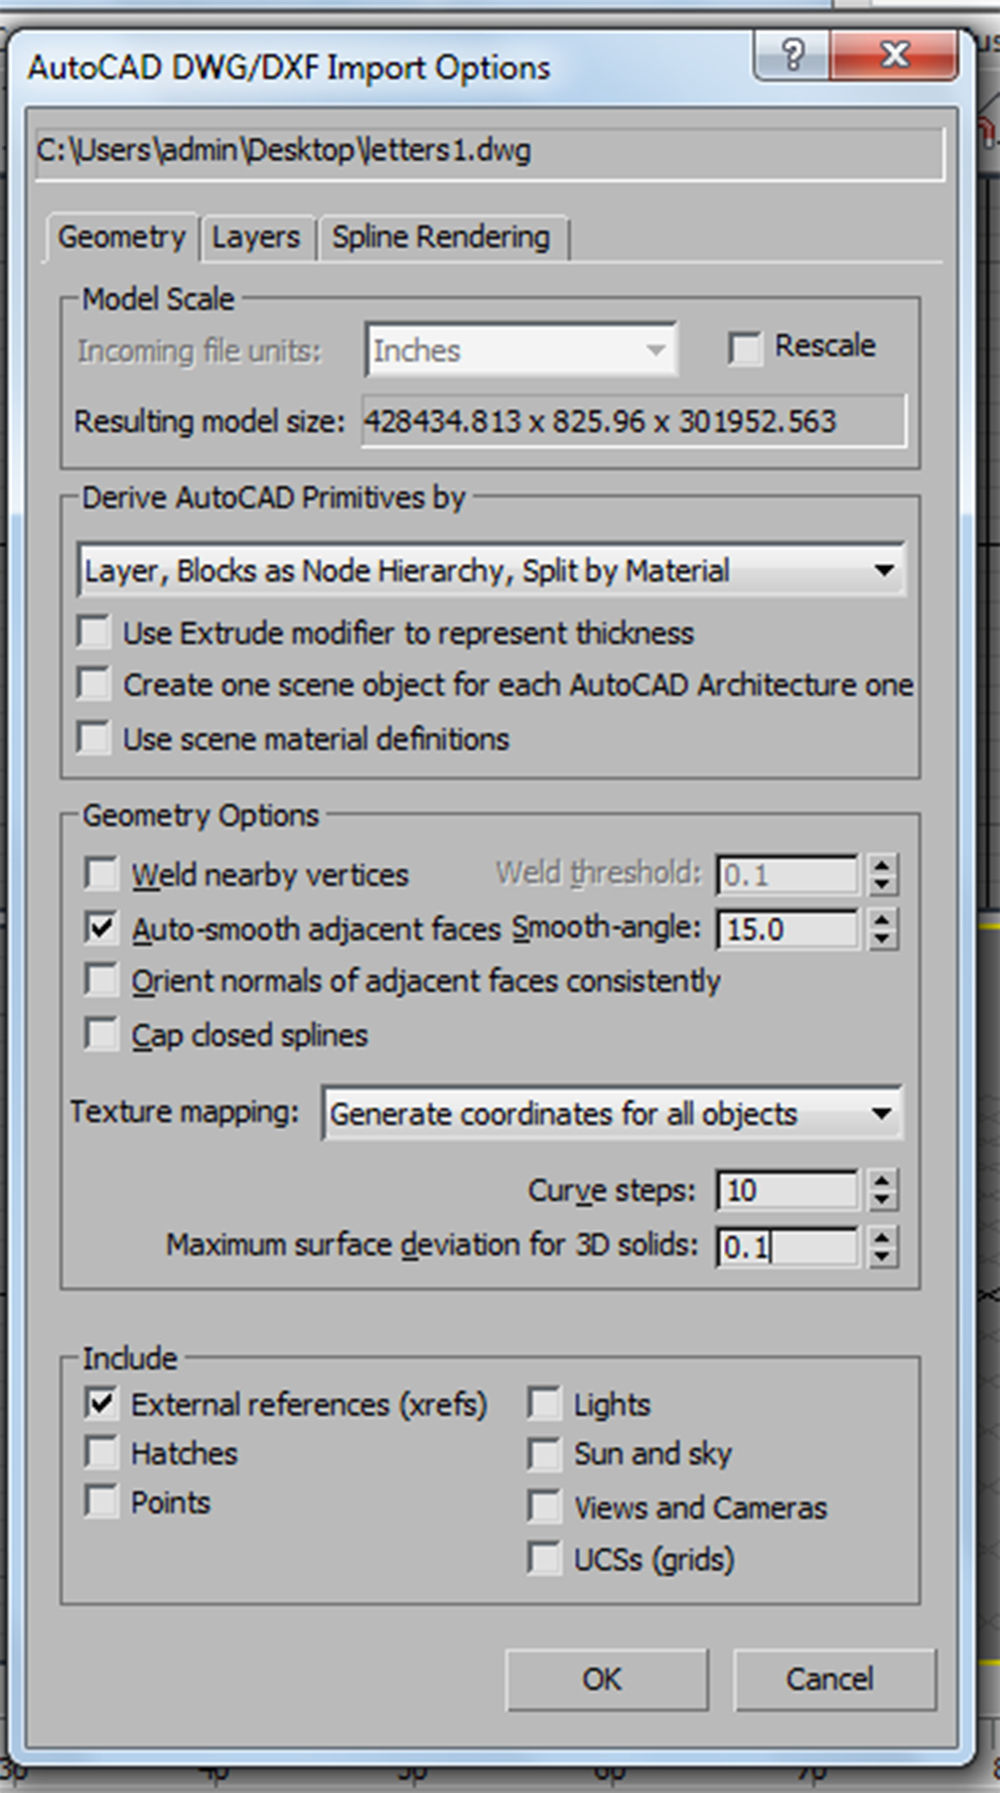Check Cap closed splines
This screenshot has width=1000, height=1793.
coord(101,1034)
